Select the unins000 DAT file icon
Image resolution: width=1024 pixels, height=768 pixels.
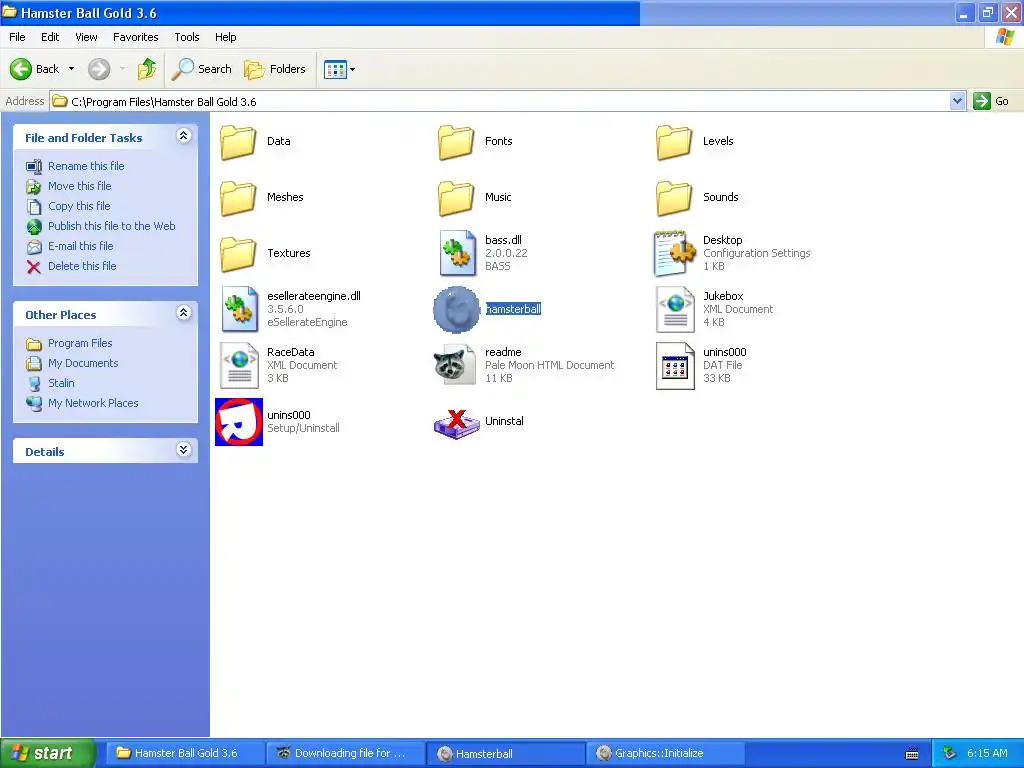pyautogui.click(x=675, y=366)
